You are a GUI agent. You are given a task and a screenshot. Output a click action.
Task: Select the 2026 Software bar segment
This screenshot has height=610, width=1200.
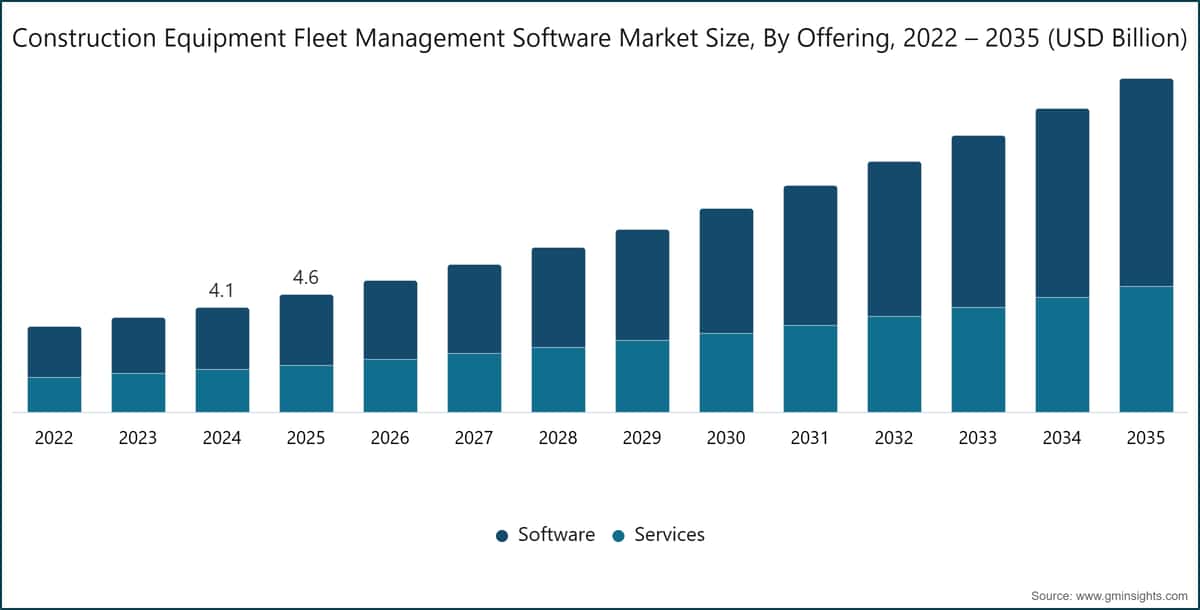click(x=390, y=320)
